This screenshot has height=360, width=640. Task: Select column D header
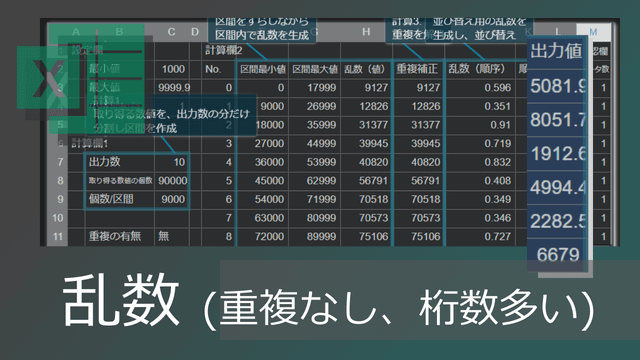(x=195, y=32)
